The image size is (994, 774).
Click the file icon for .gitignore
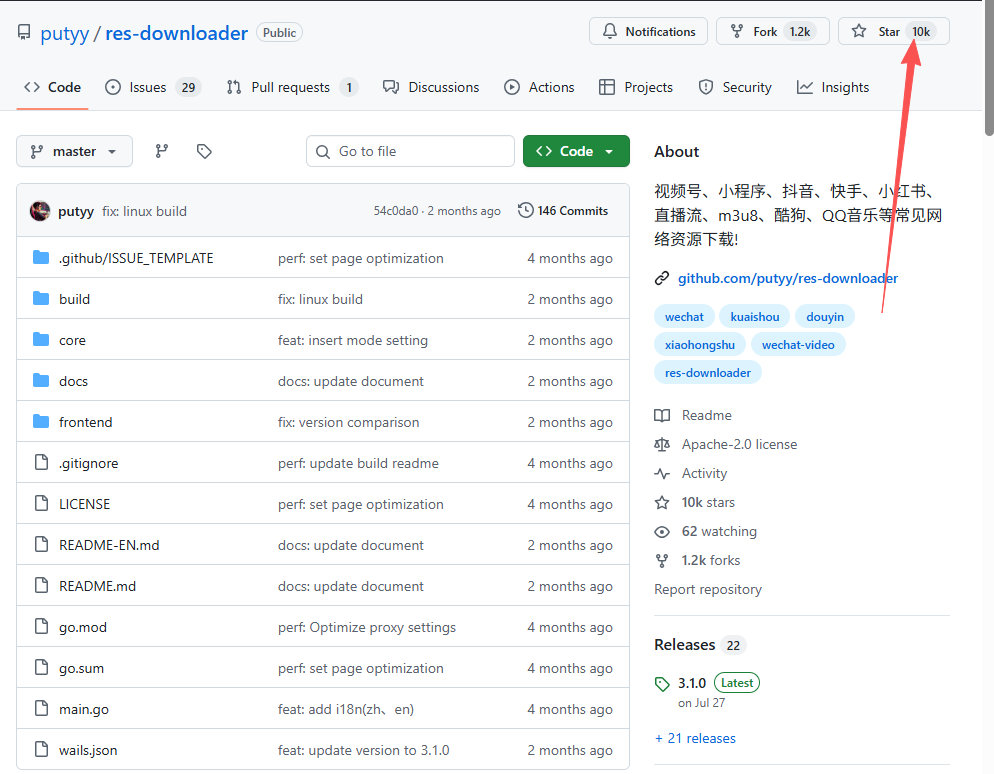click(x=41, y=463)
